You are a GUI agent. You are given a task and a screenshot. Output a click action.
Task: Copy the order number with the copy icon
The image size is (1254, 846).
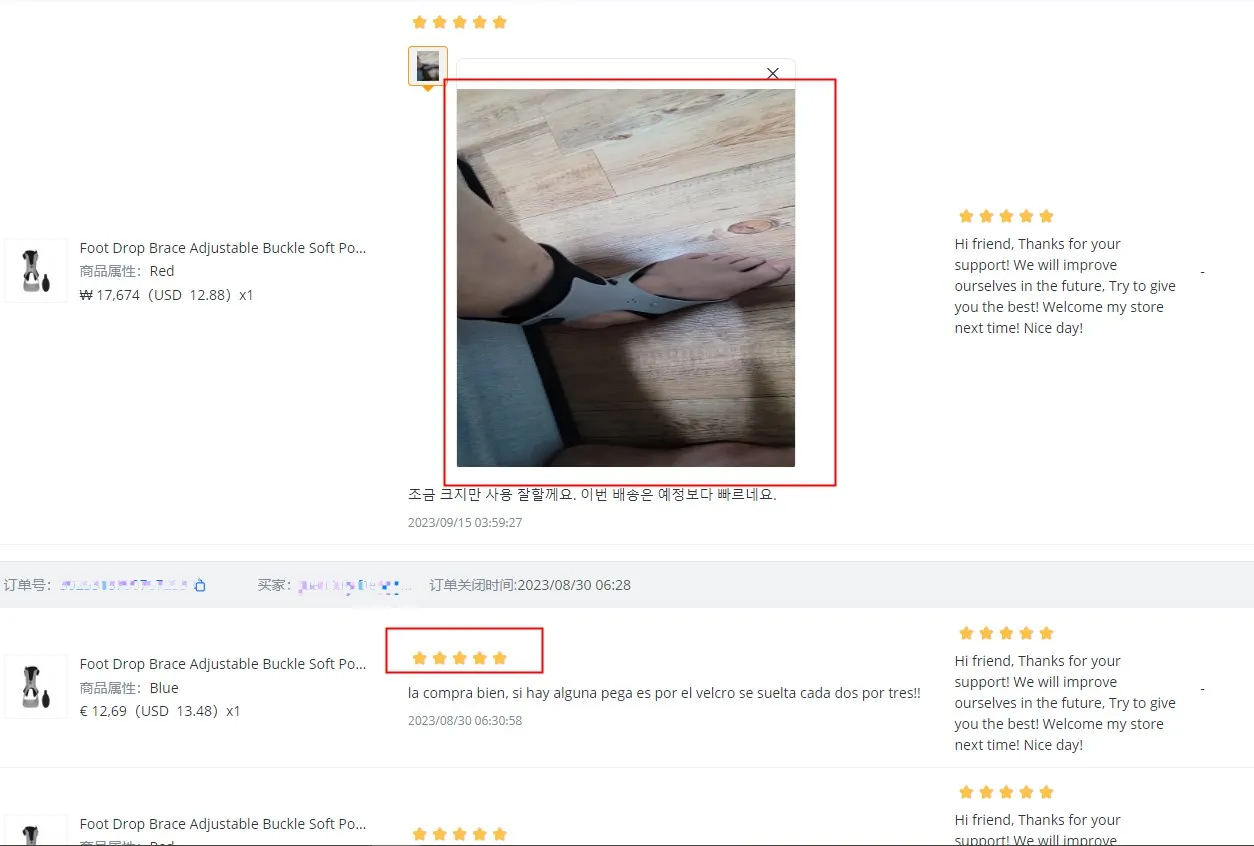click(200, 585)
